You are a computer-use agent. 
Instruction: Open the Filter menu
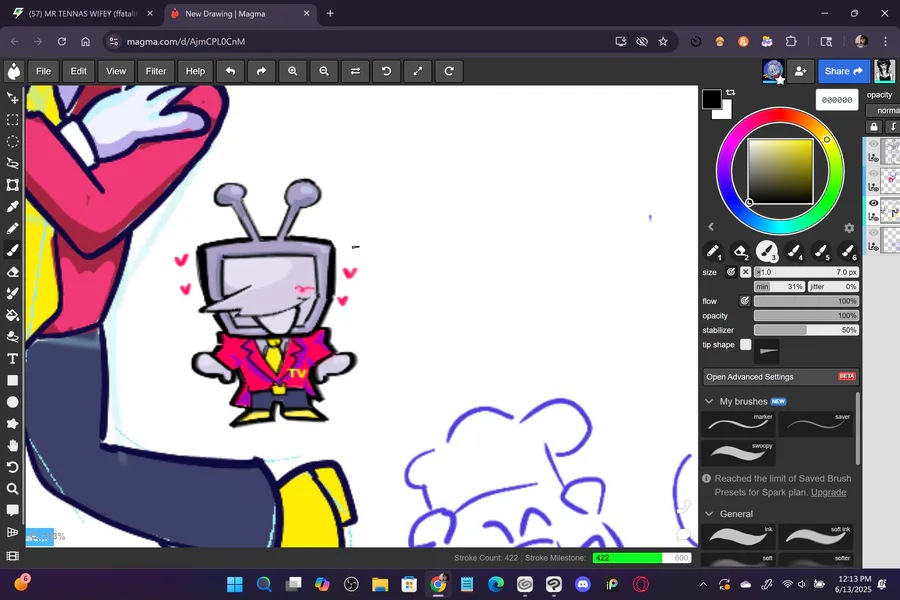[156, 71]
